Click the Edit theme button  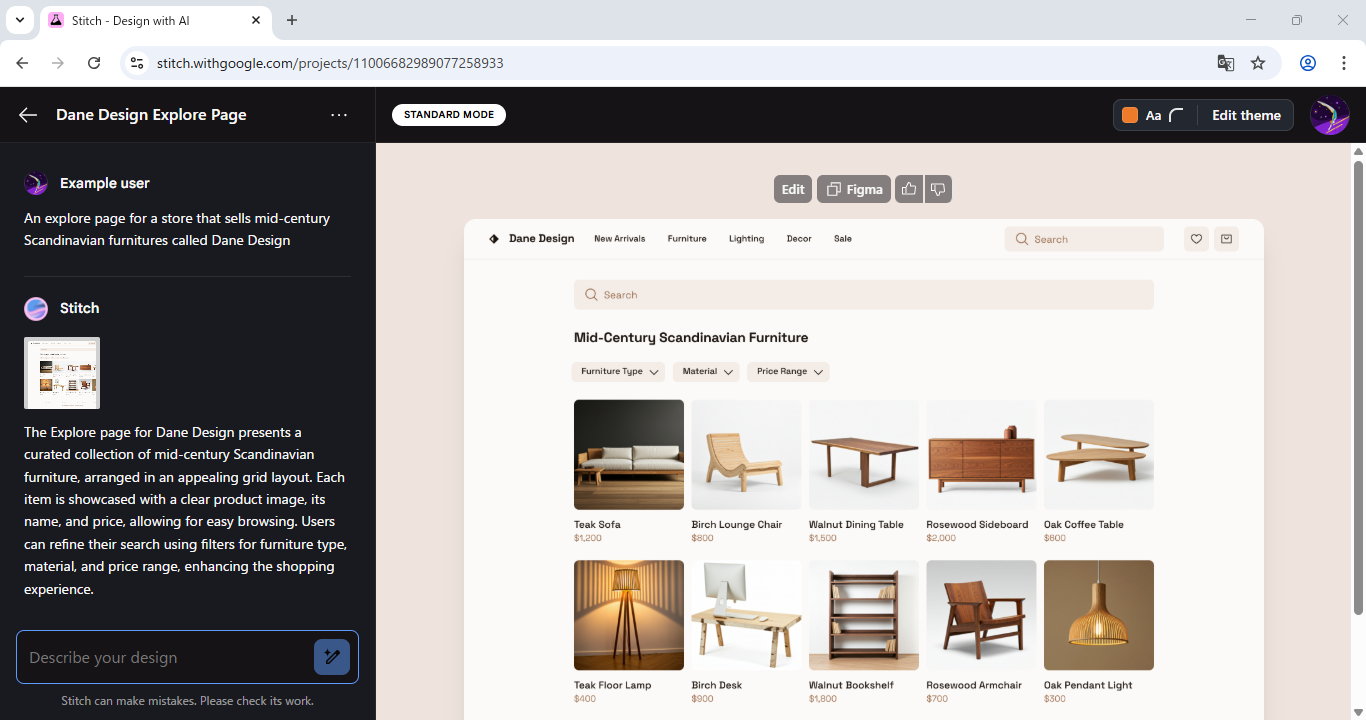click(x=1246, y=115)
